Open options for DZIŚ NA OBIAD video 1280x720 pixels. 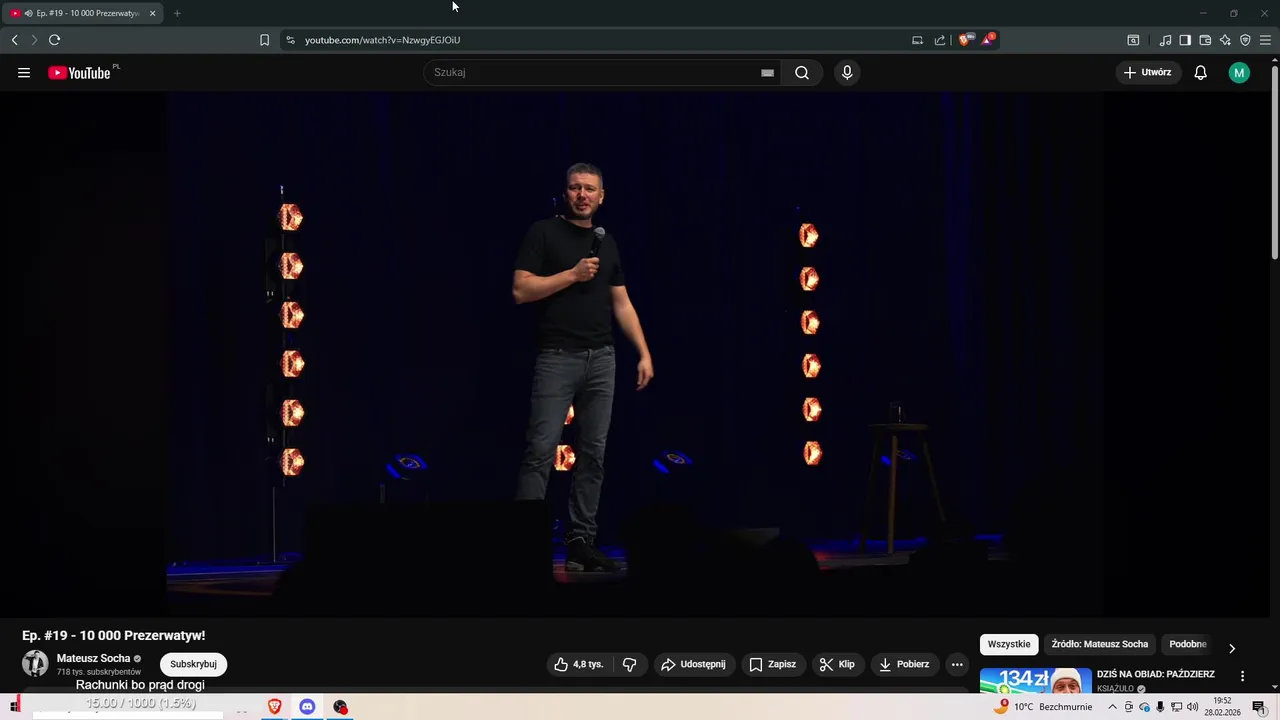[1242, 676]
